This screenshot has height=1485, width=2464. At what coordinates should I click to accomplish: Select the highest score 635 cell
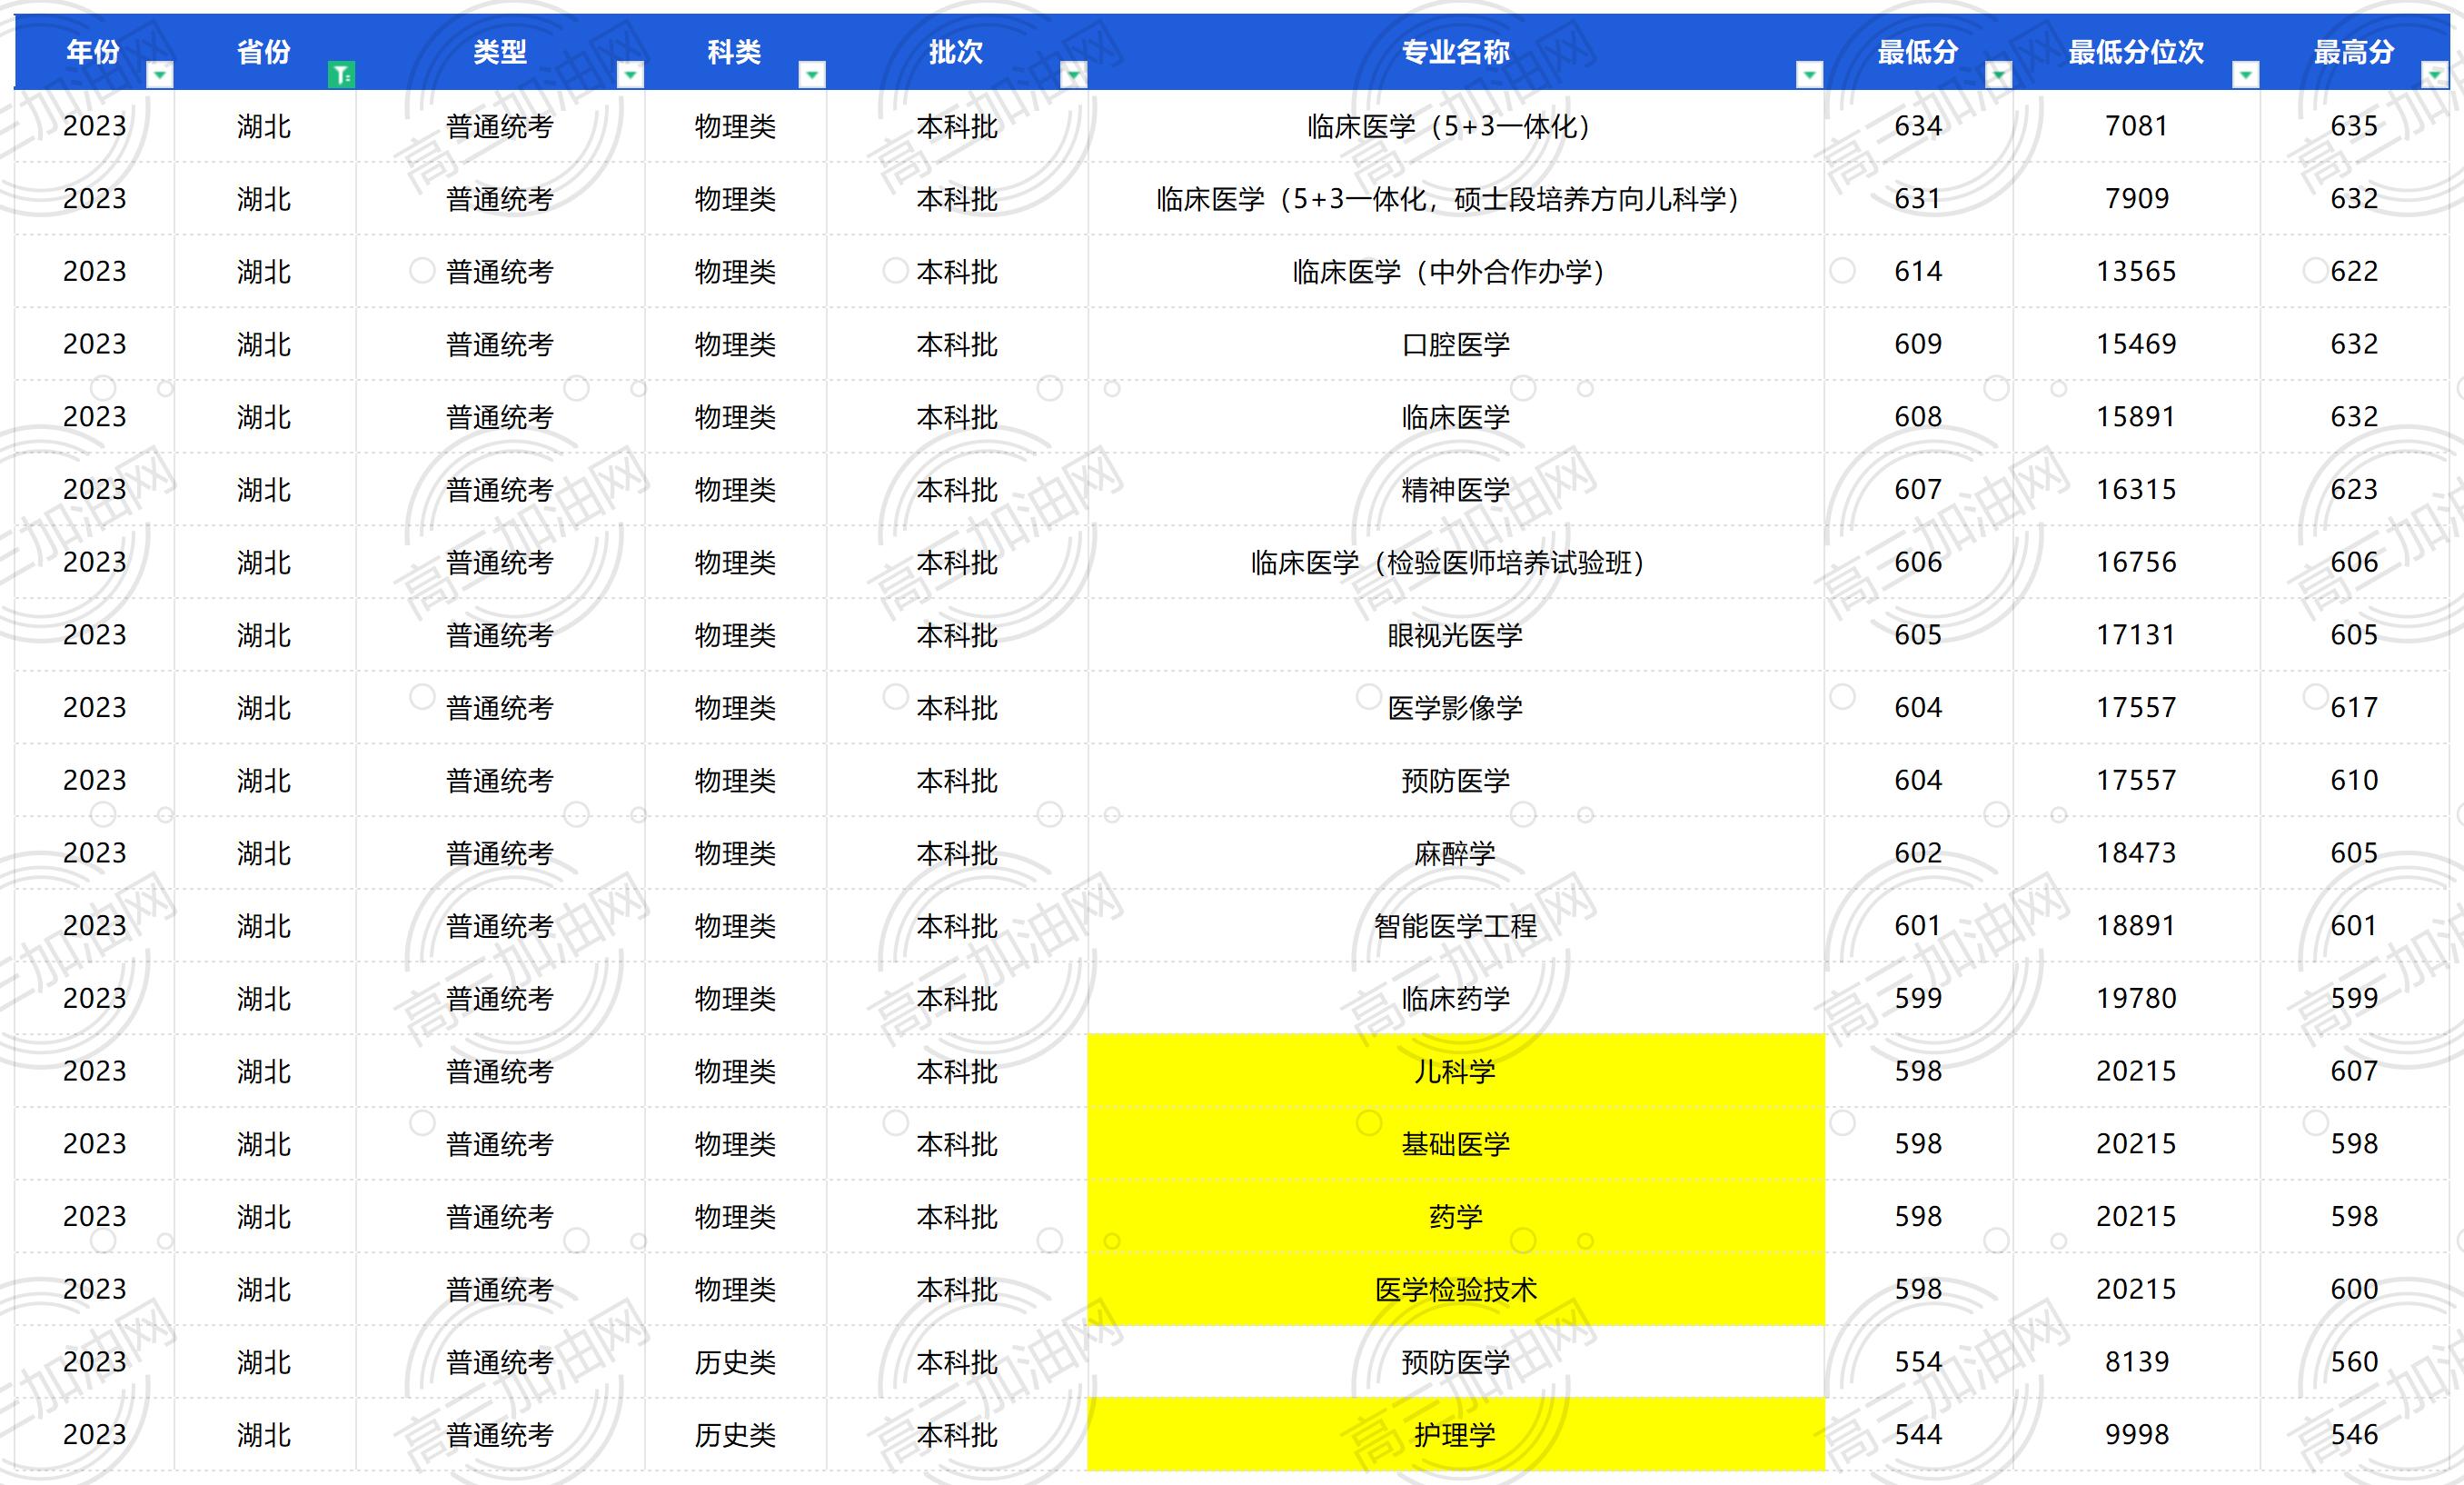(2354, 126)
